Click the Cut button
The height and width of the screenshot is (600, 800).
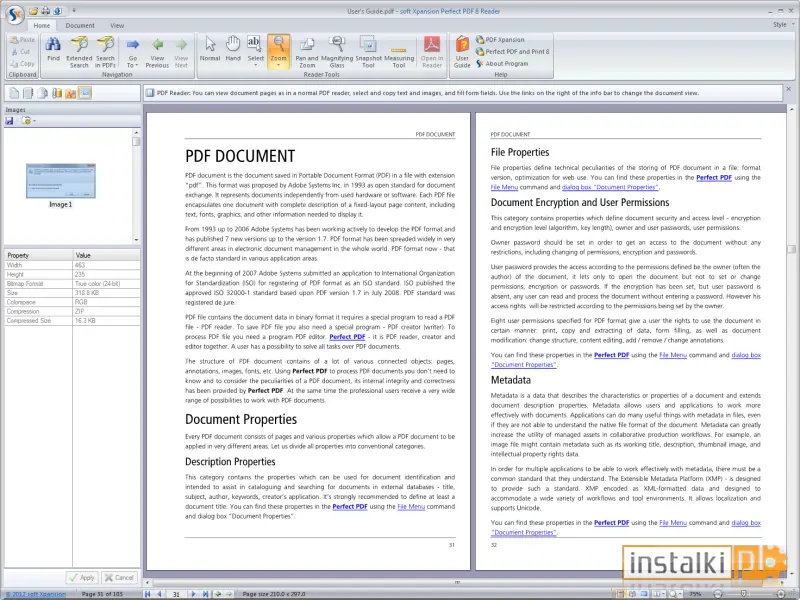(x=21, y=52)
